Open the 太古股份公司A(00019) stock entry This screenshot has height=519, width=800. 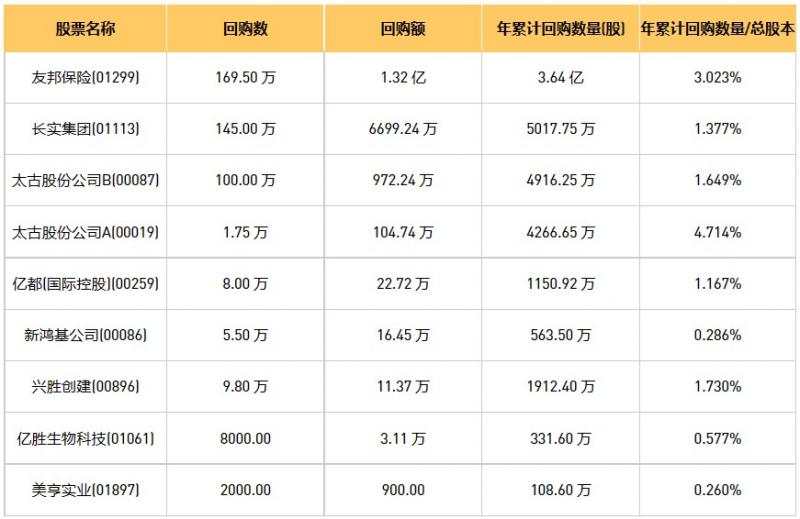85,232
